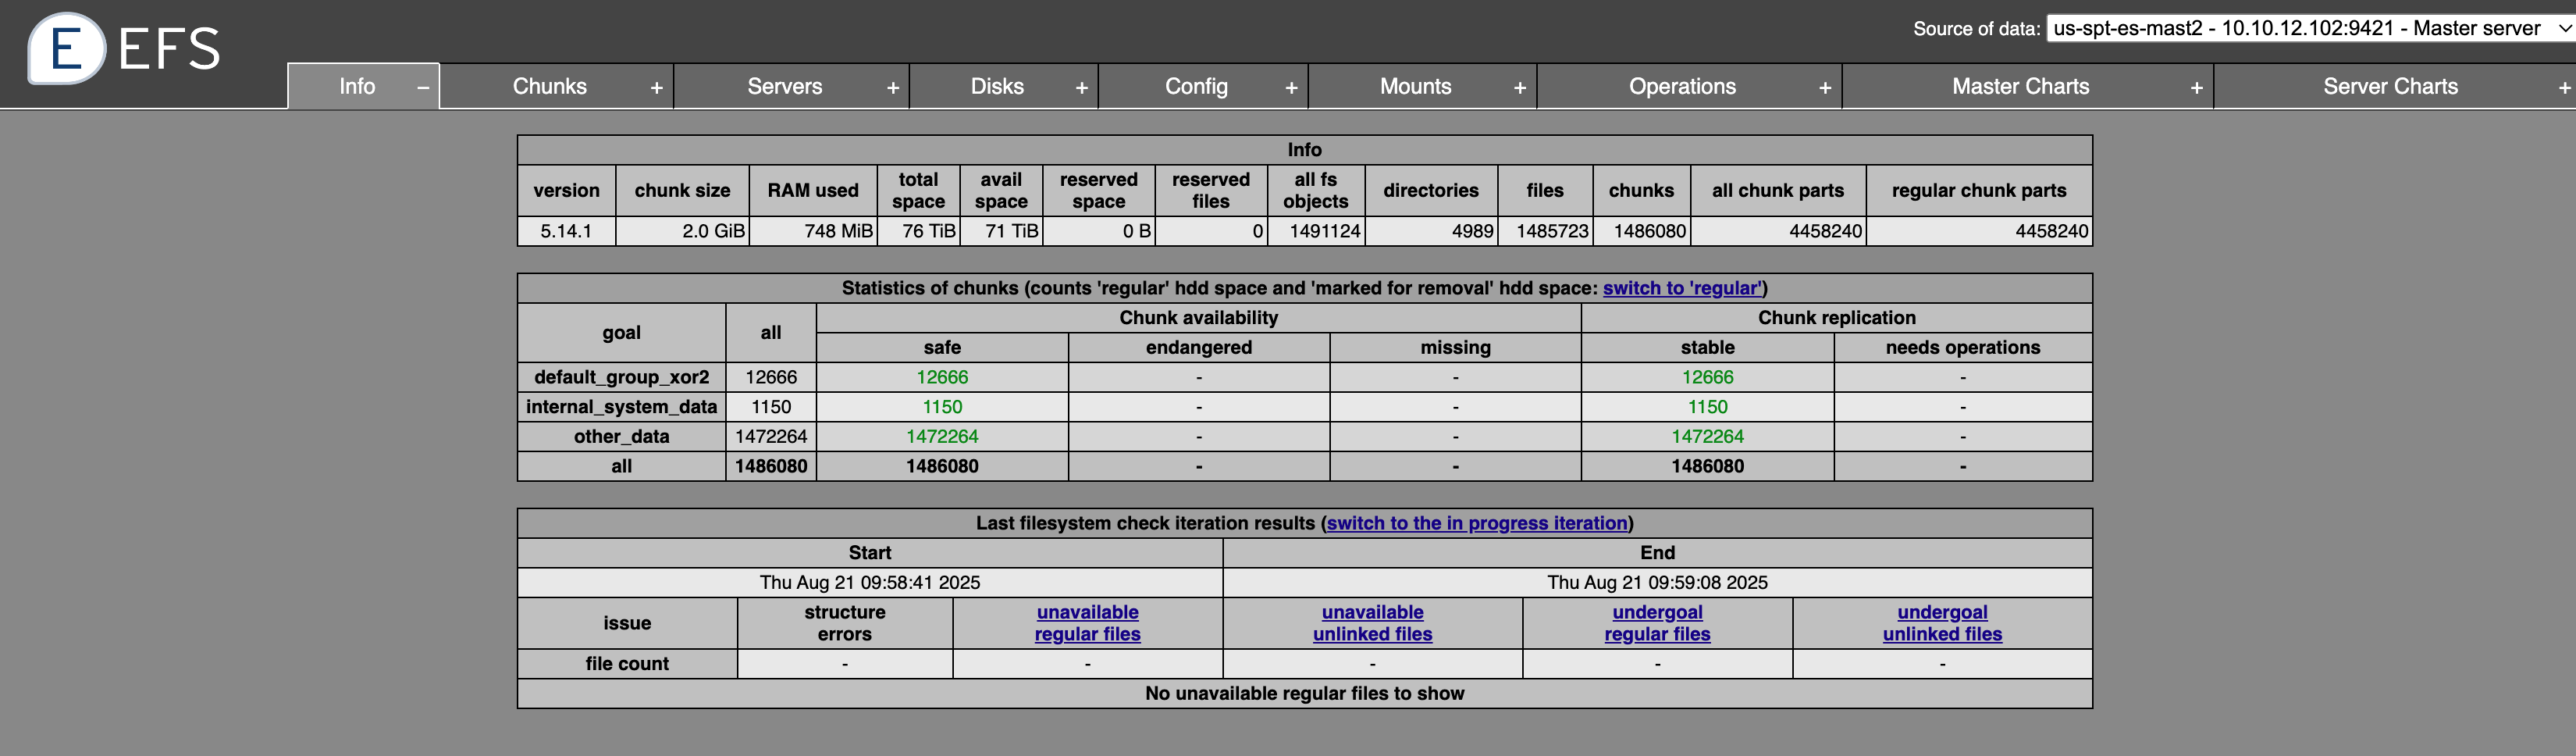Expand the Mounts section with its plus control

click(1521, 86)
